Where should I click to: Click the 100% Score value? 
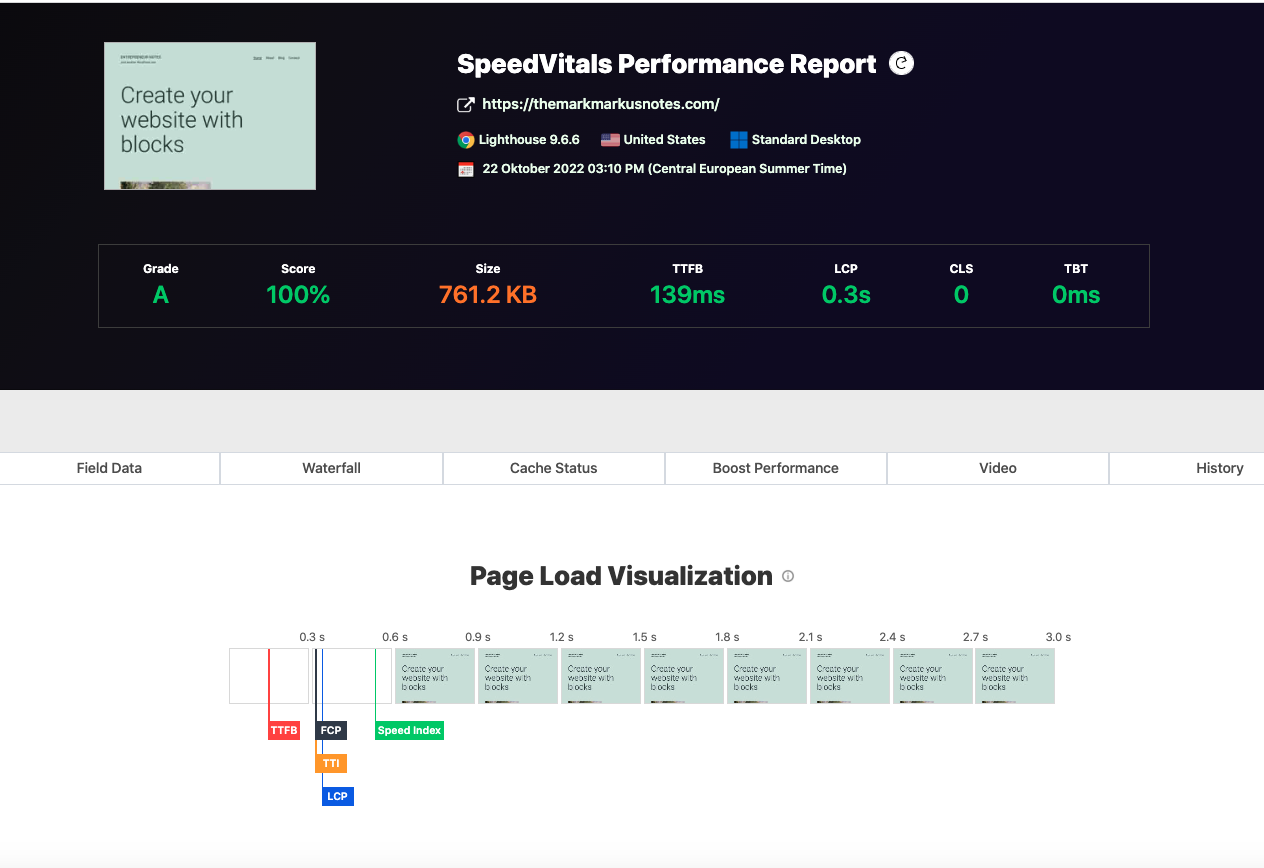298,295
